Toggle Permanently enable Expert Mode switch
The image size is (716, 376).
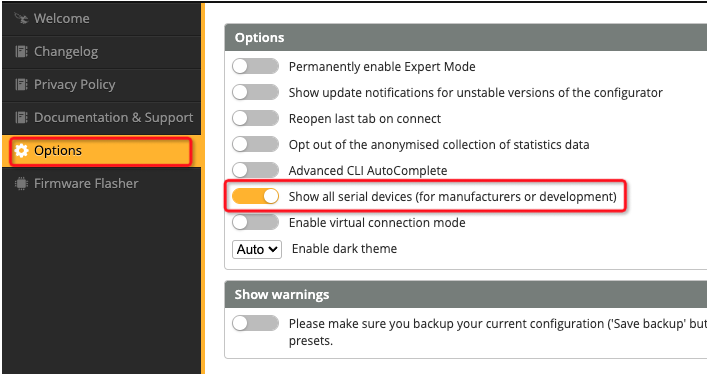(255, 66)
